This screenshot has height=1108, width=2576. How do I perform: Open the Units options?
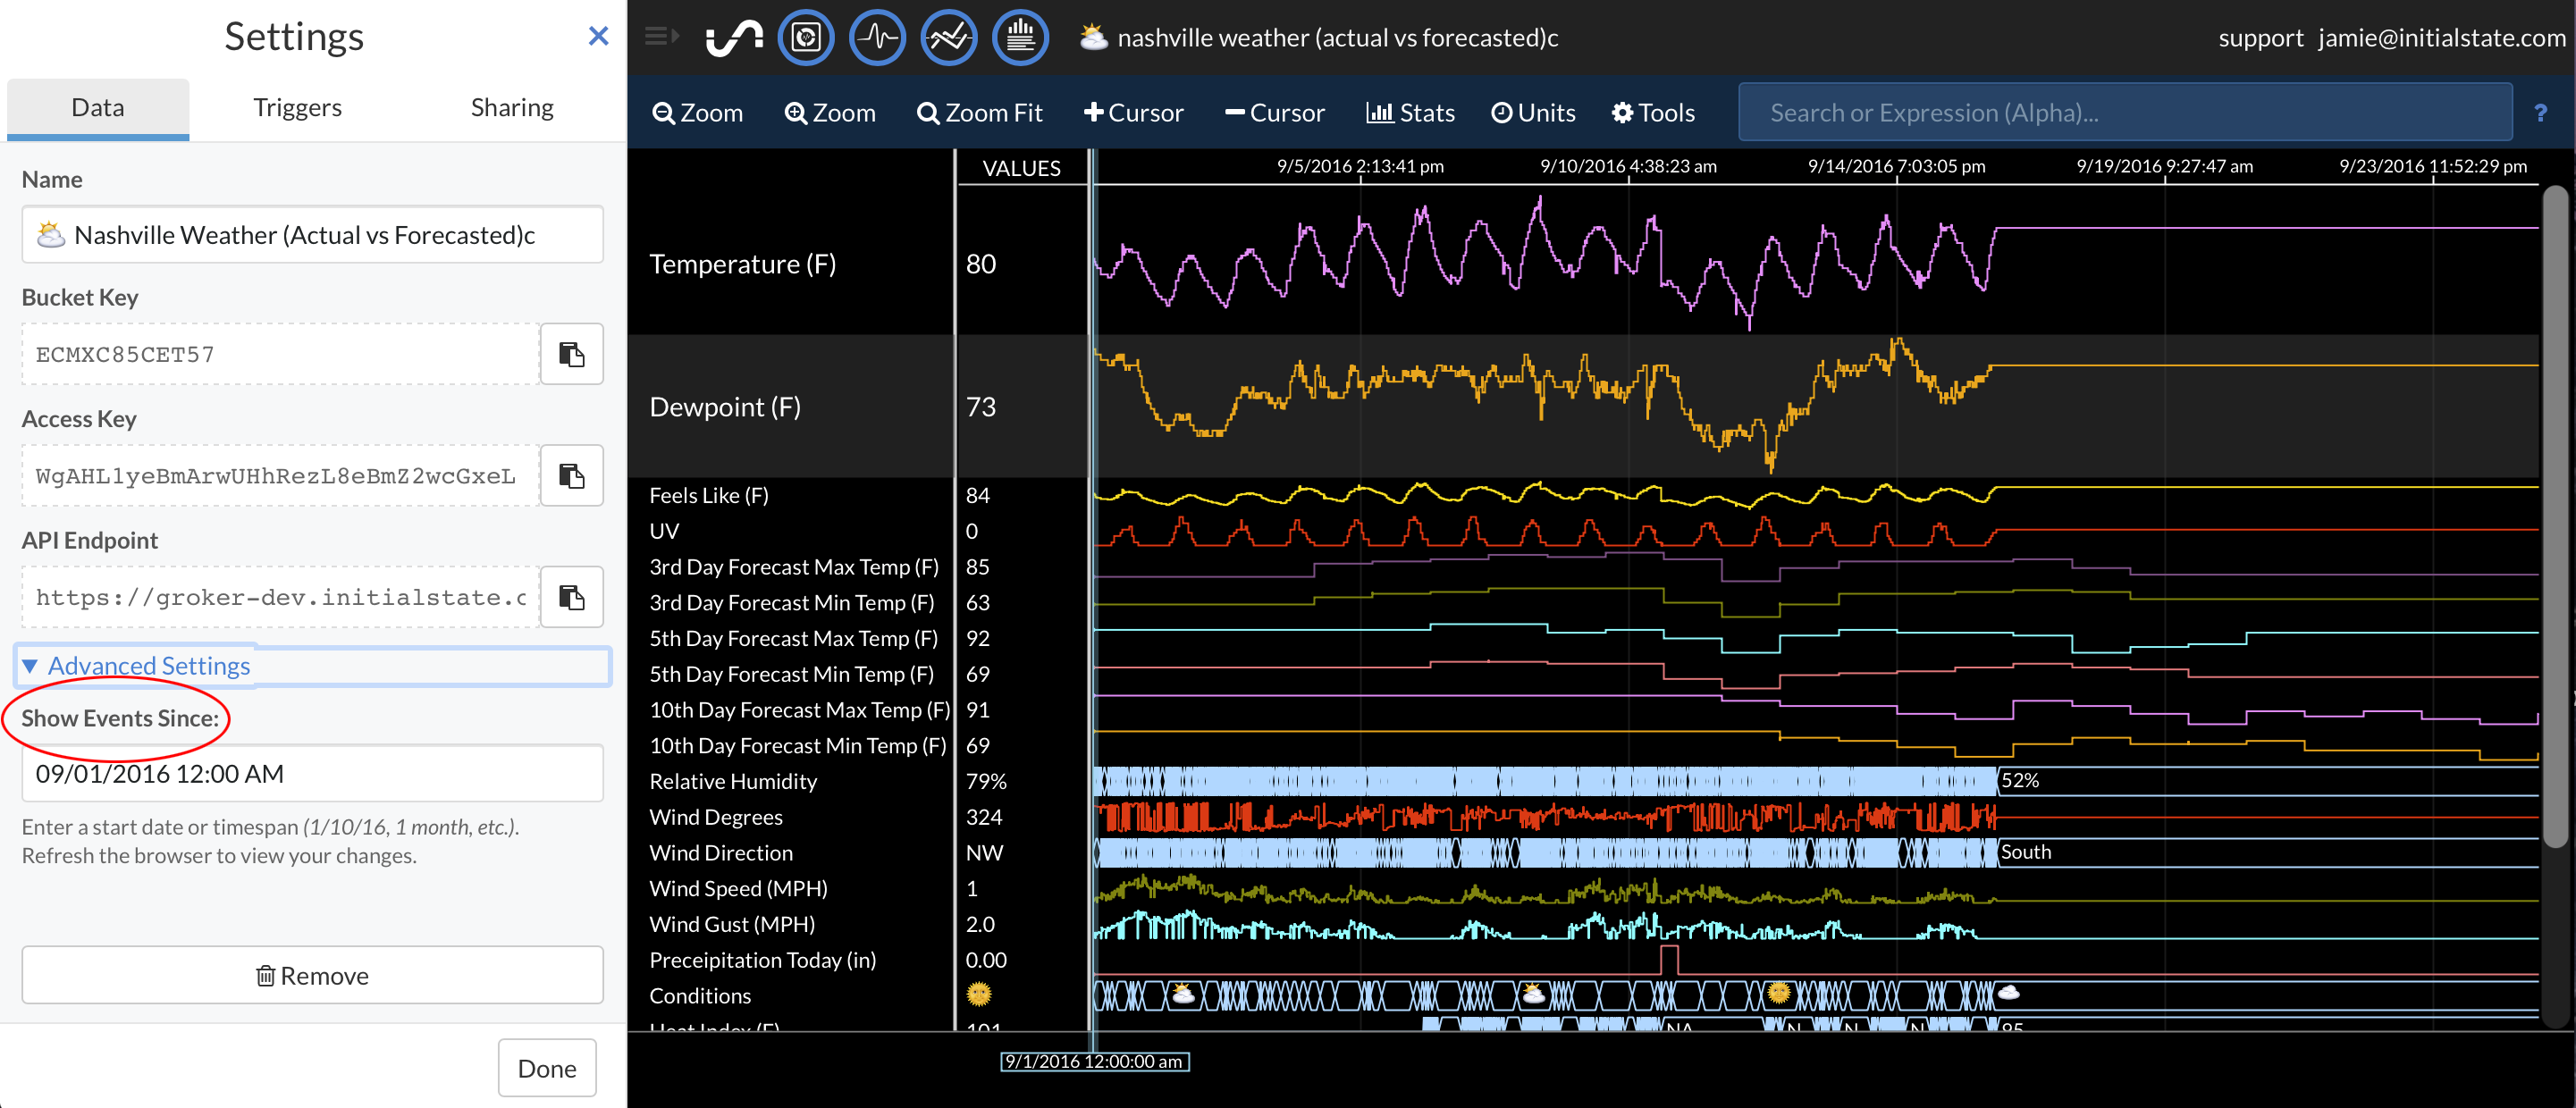click(1533, 113)
